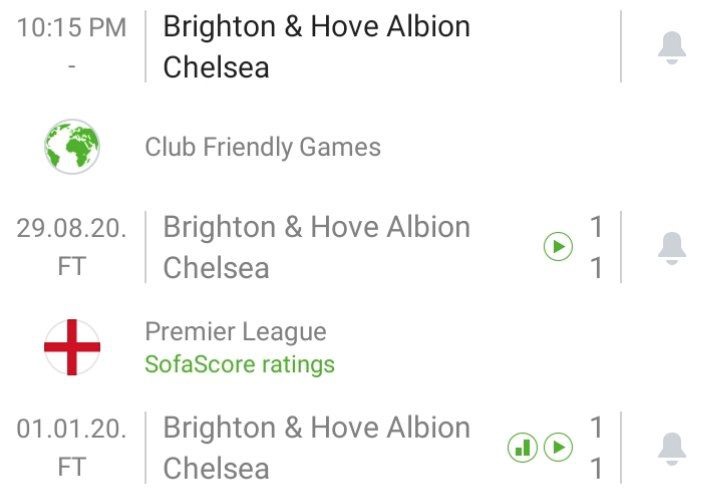Open Chelsea from the 29.08.20 match
The width and height of the screenshot is (720, 503).
click(216, 268)
